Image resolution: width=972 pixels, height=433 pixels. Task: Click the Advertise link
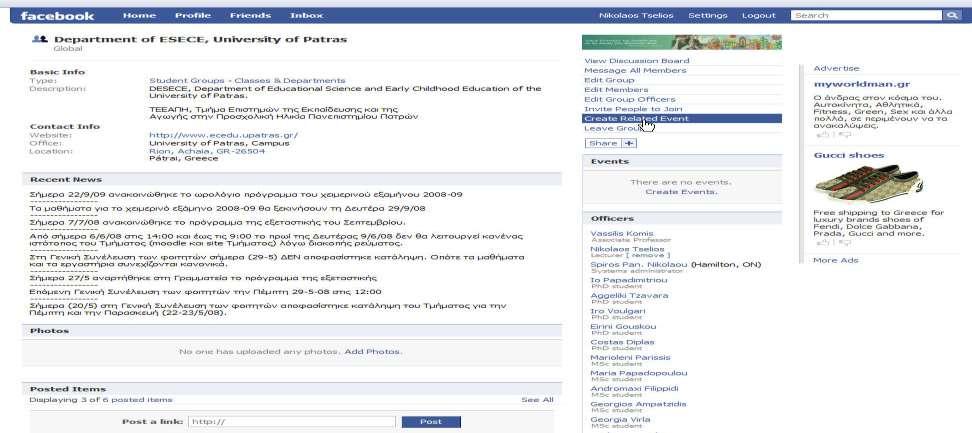pos(836,68)
